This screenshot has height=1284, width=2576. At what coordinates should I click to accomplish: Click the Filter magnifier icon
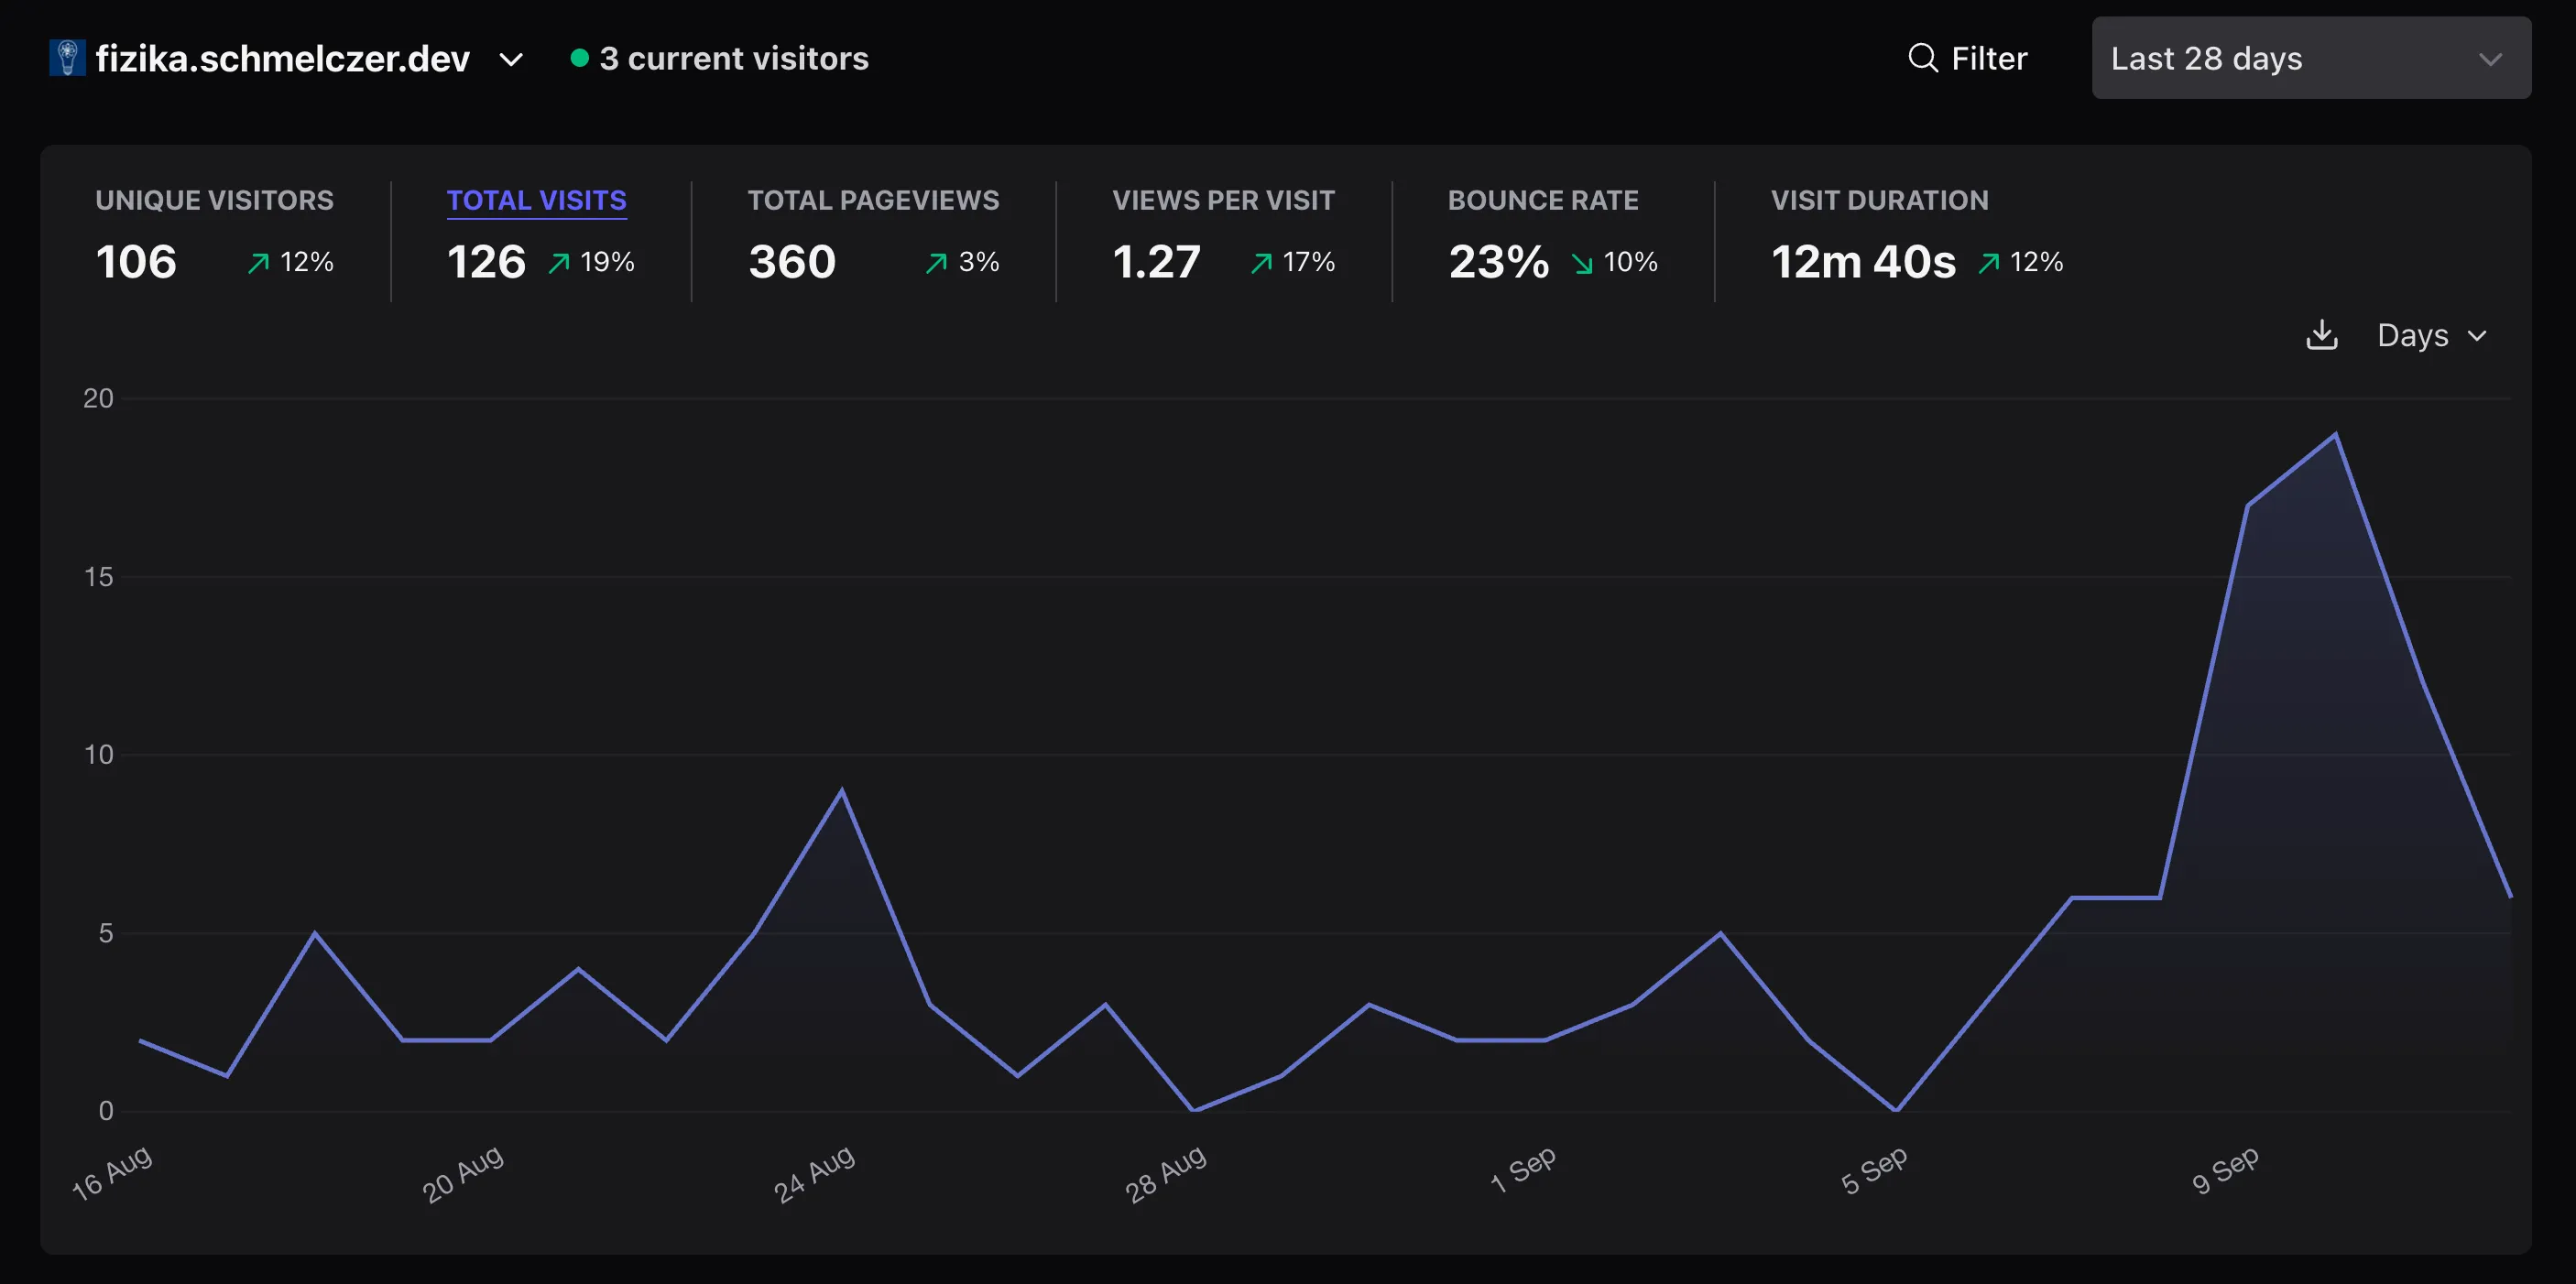tap(1922, 58)
